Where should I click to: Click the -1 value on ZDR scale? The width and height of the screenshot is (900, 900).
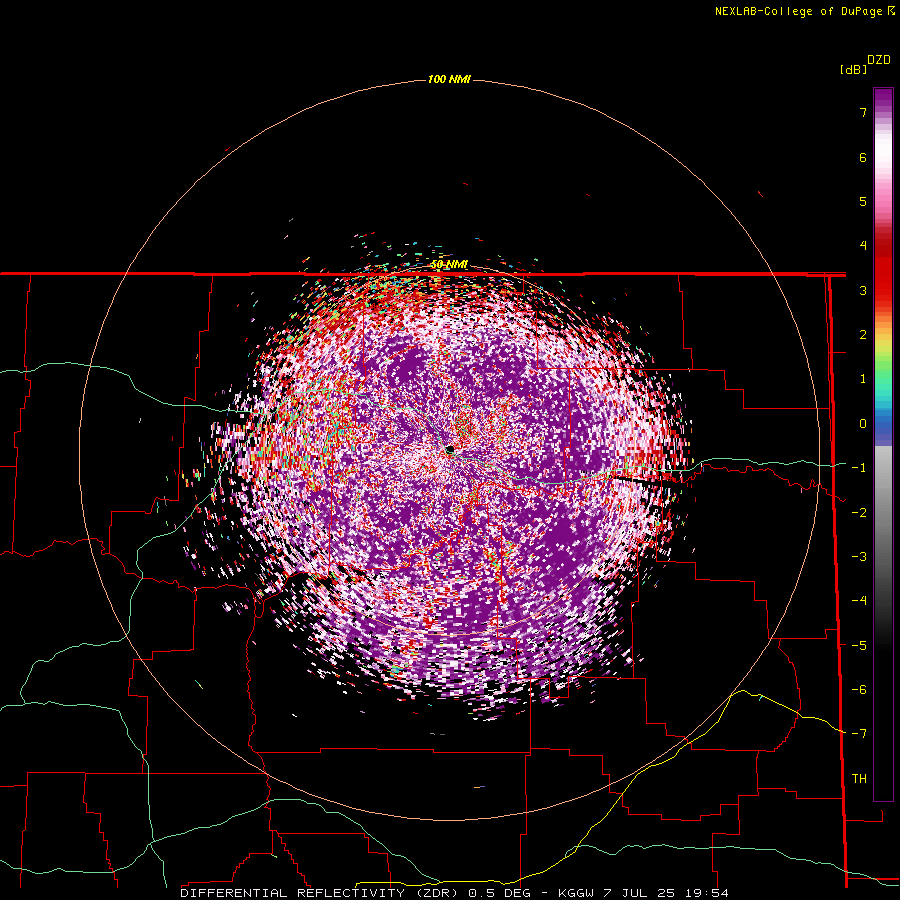[x=859, y=468]
